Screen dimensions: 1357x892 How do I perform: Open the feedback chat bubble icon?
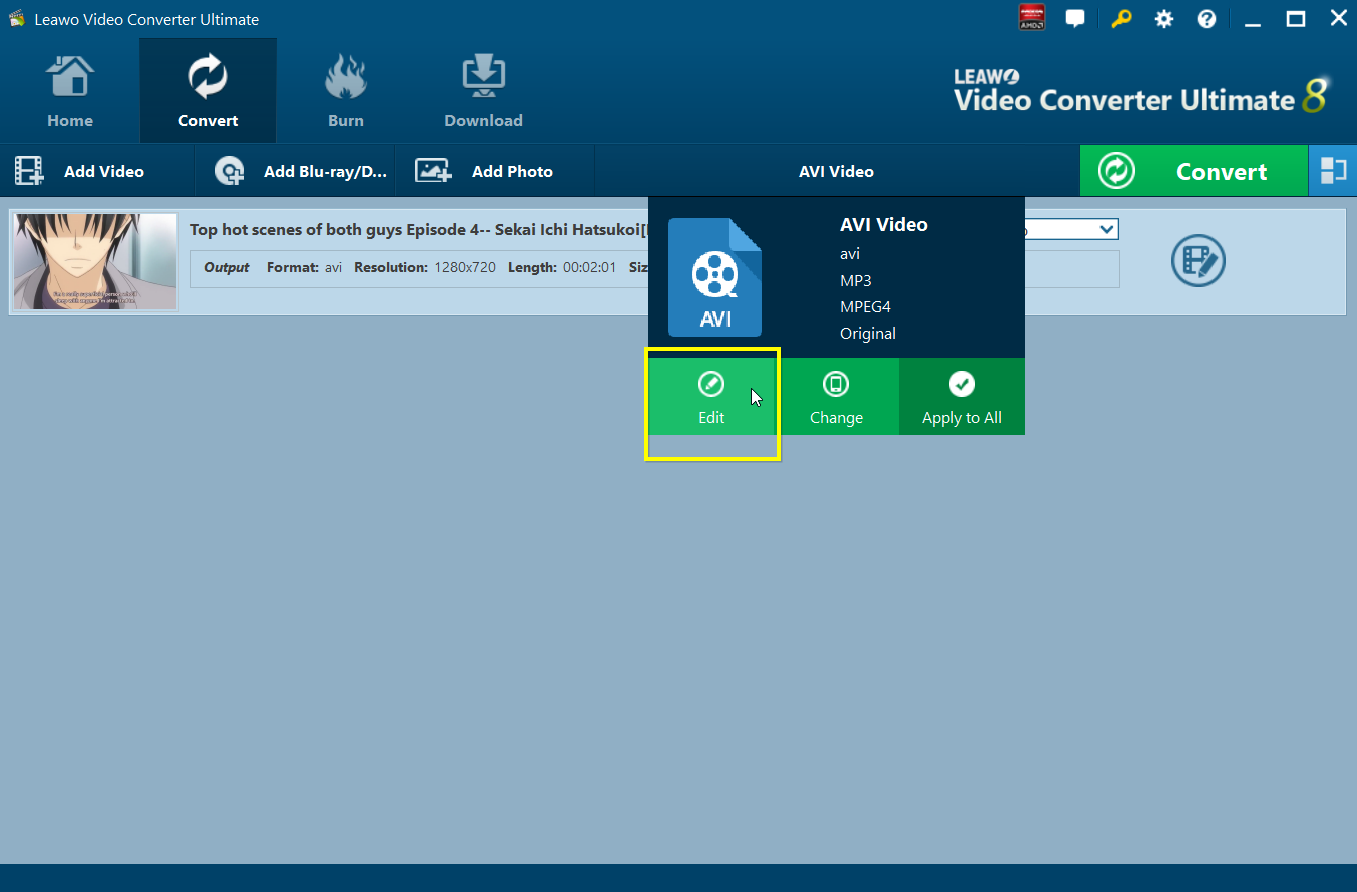pyautogui.click(x=1075, y=19)
